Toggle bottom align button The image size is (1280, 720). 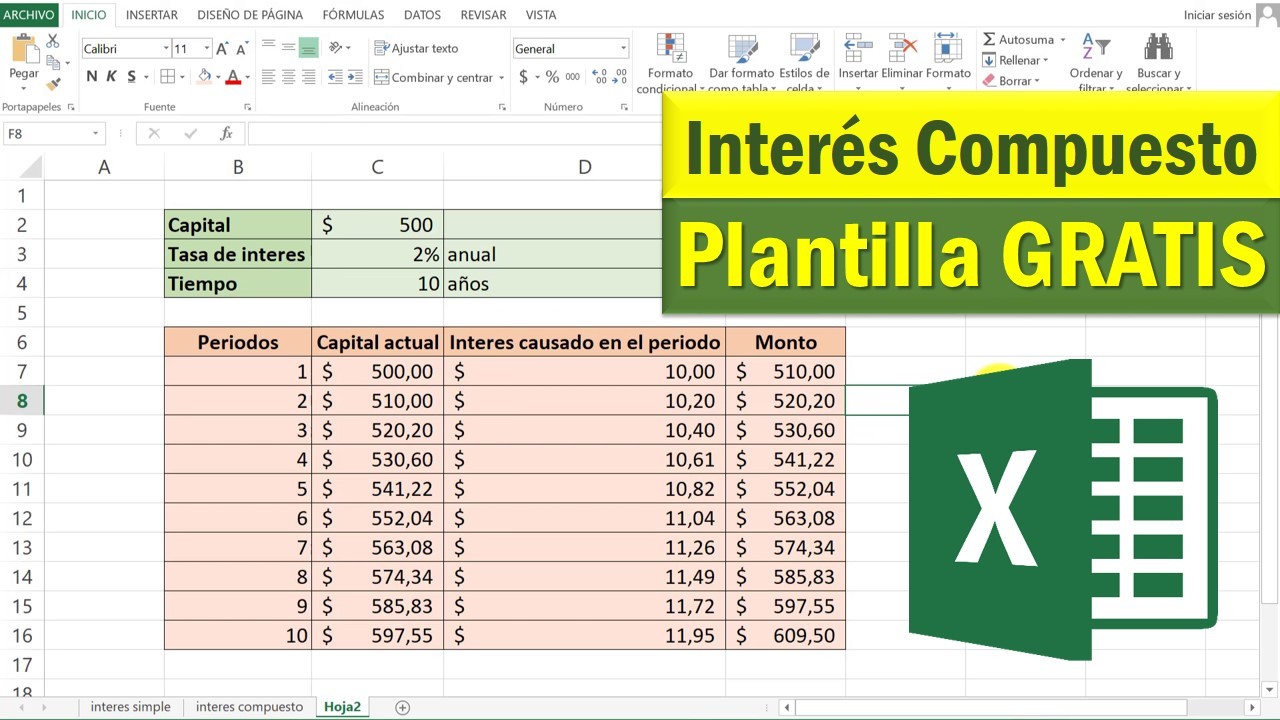[308, 47]
